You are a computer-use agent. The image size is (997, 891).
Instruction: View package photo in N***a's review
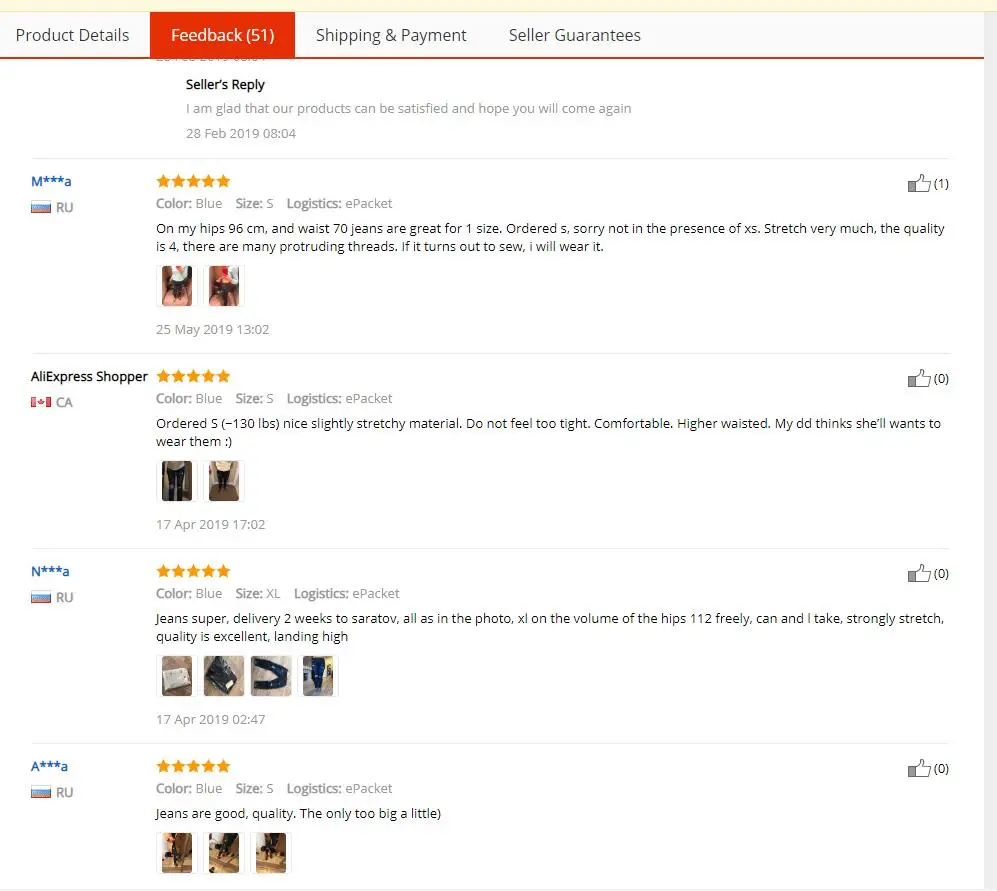pos(177,676)
